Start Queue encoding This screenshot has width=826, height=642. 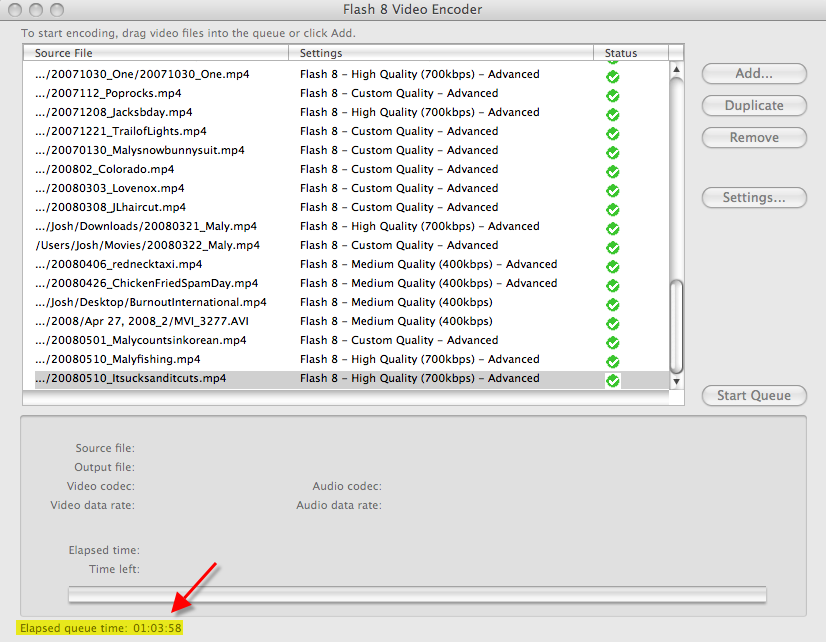(754, 396)
